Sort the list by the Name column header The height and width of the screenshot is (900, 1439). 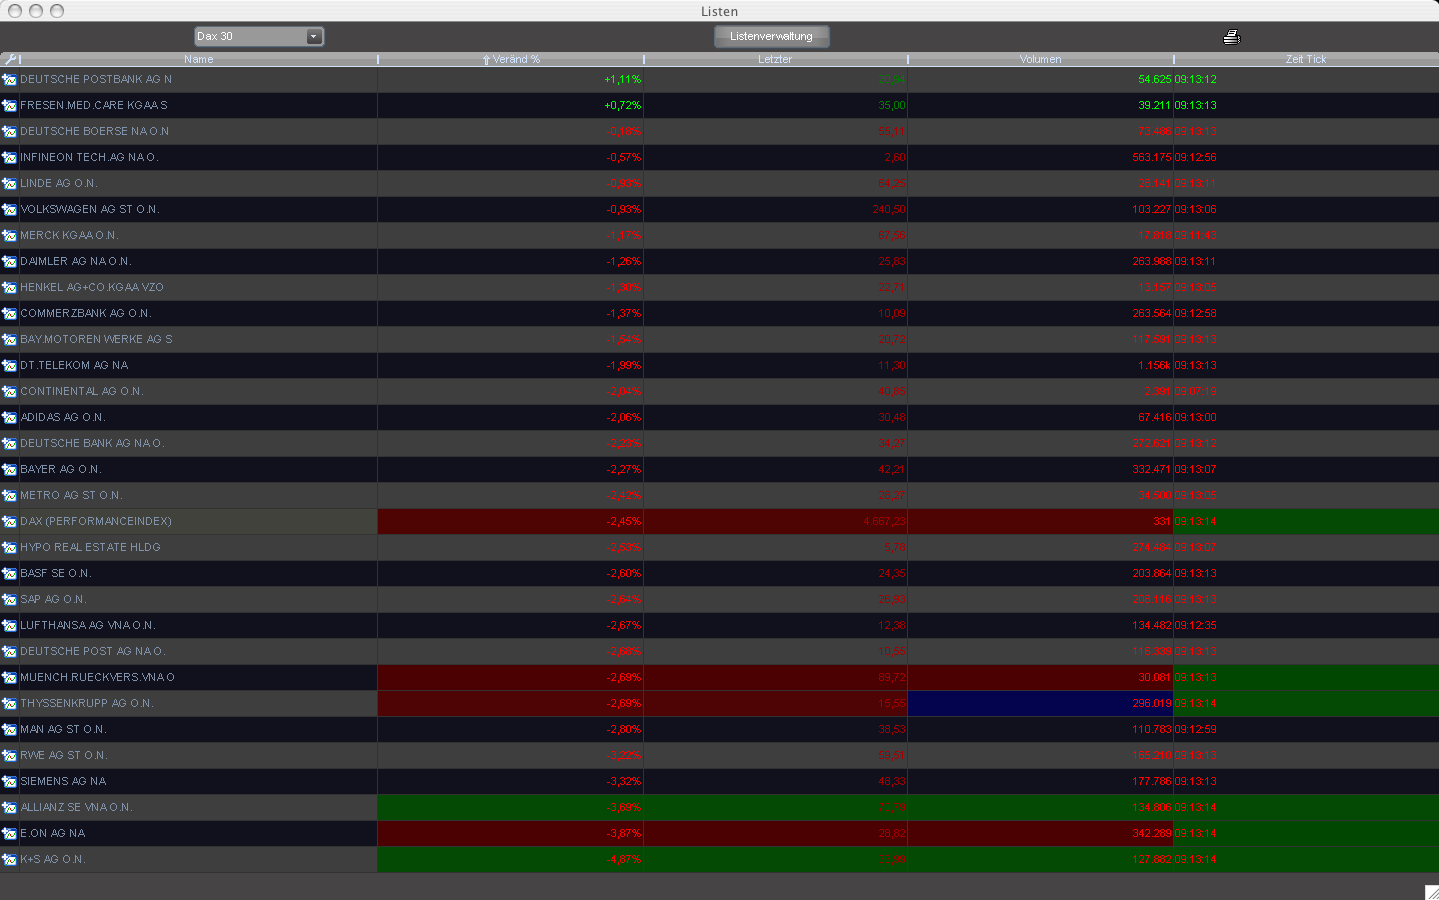[198, 59]
